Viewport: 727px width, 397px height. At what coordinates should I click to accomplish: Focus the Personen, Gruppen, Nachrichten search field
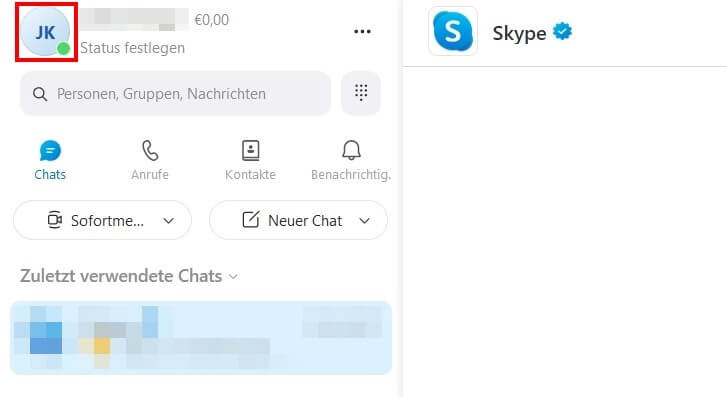175,94
